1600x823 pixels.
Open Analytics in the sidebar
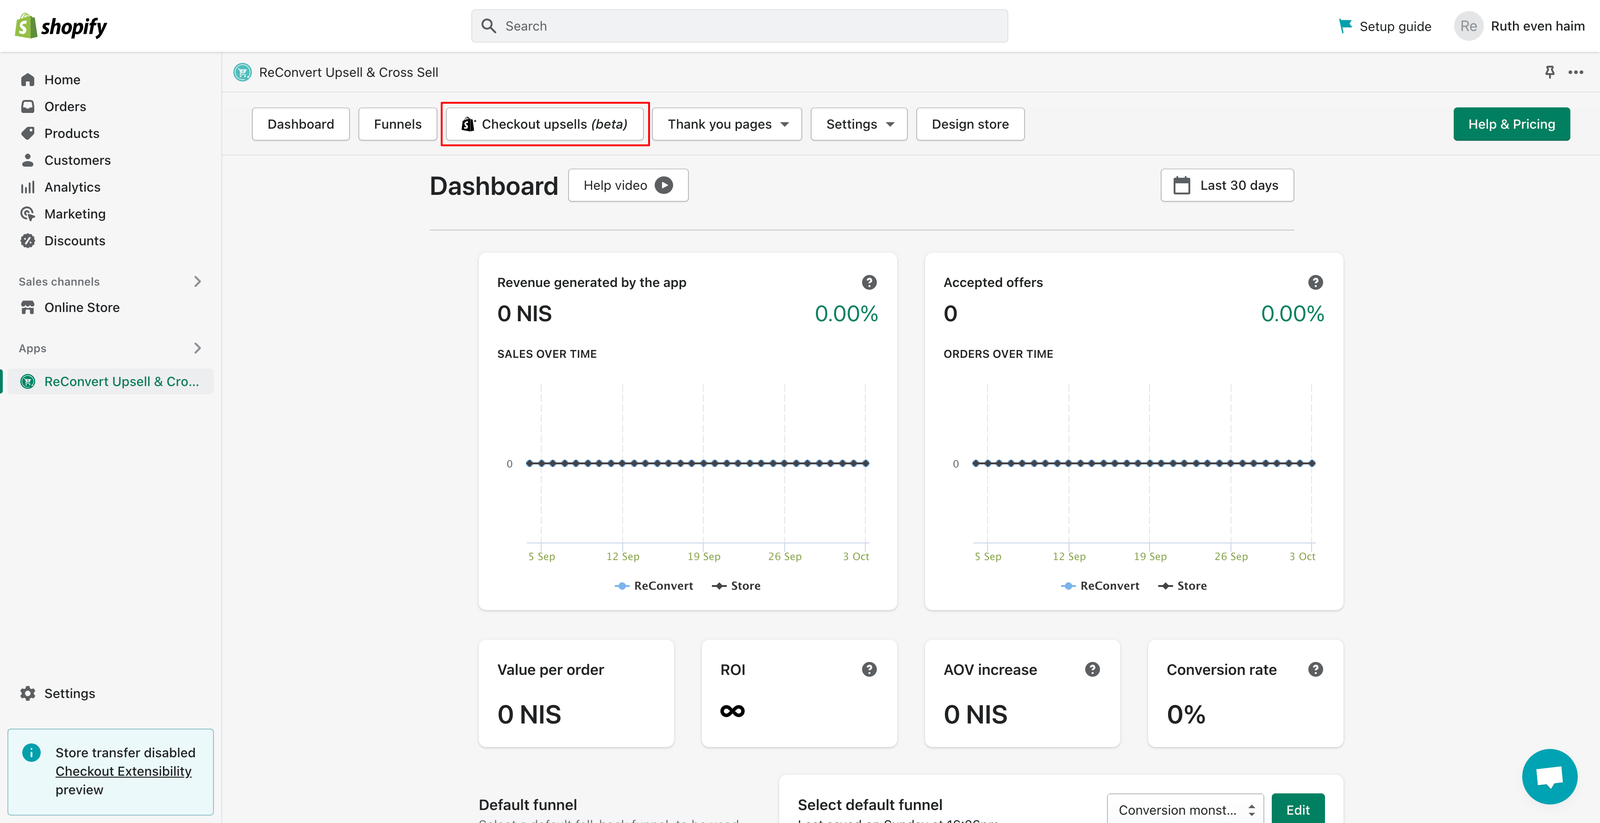72,188
